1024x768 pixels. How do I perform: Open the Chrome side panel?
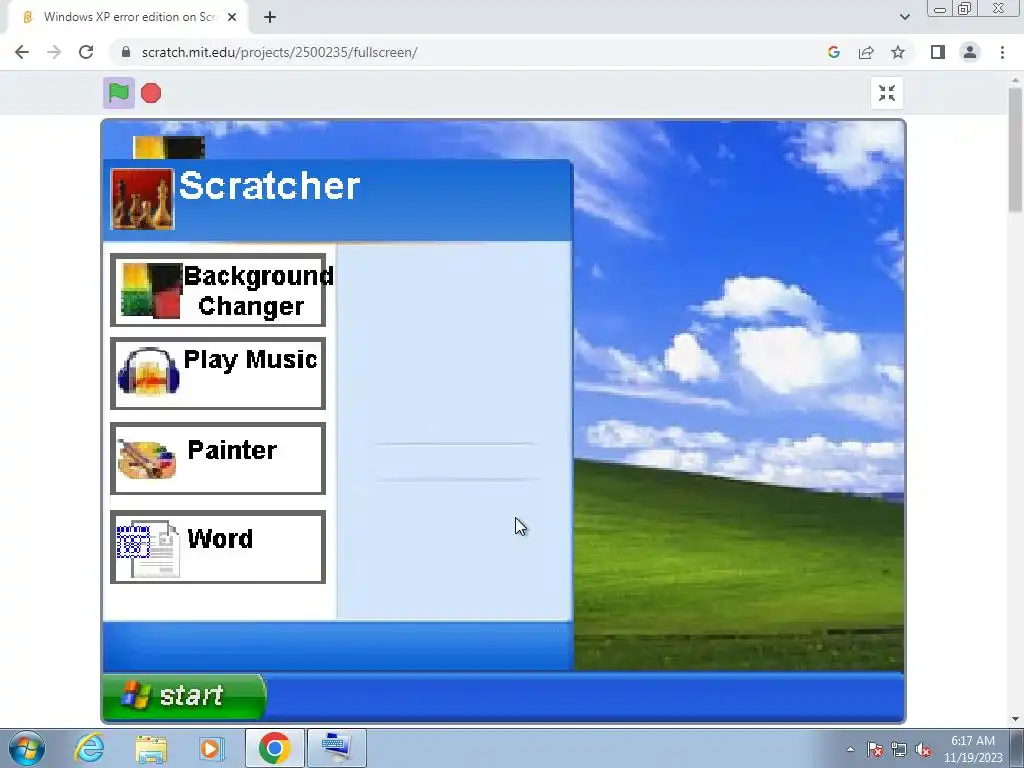(x=938, y=52)
